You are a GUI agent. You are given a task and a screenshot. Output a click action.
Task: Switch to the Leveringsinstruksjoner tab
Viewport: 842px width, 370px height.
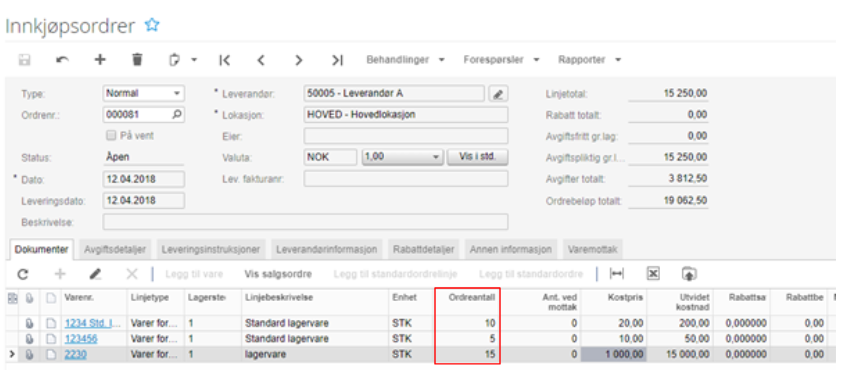click(210, 250)
